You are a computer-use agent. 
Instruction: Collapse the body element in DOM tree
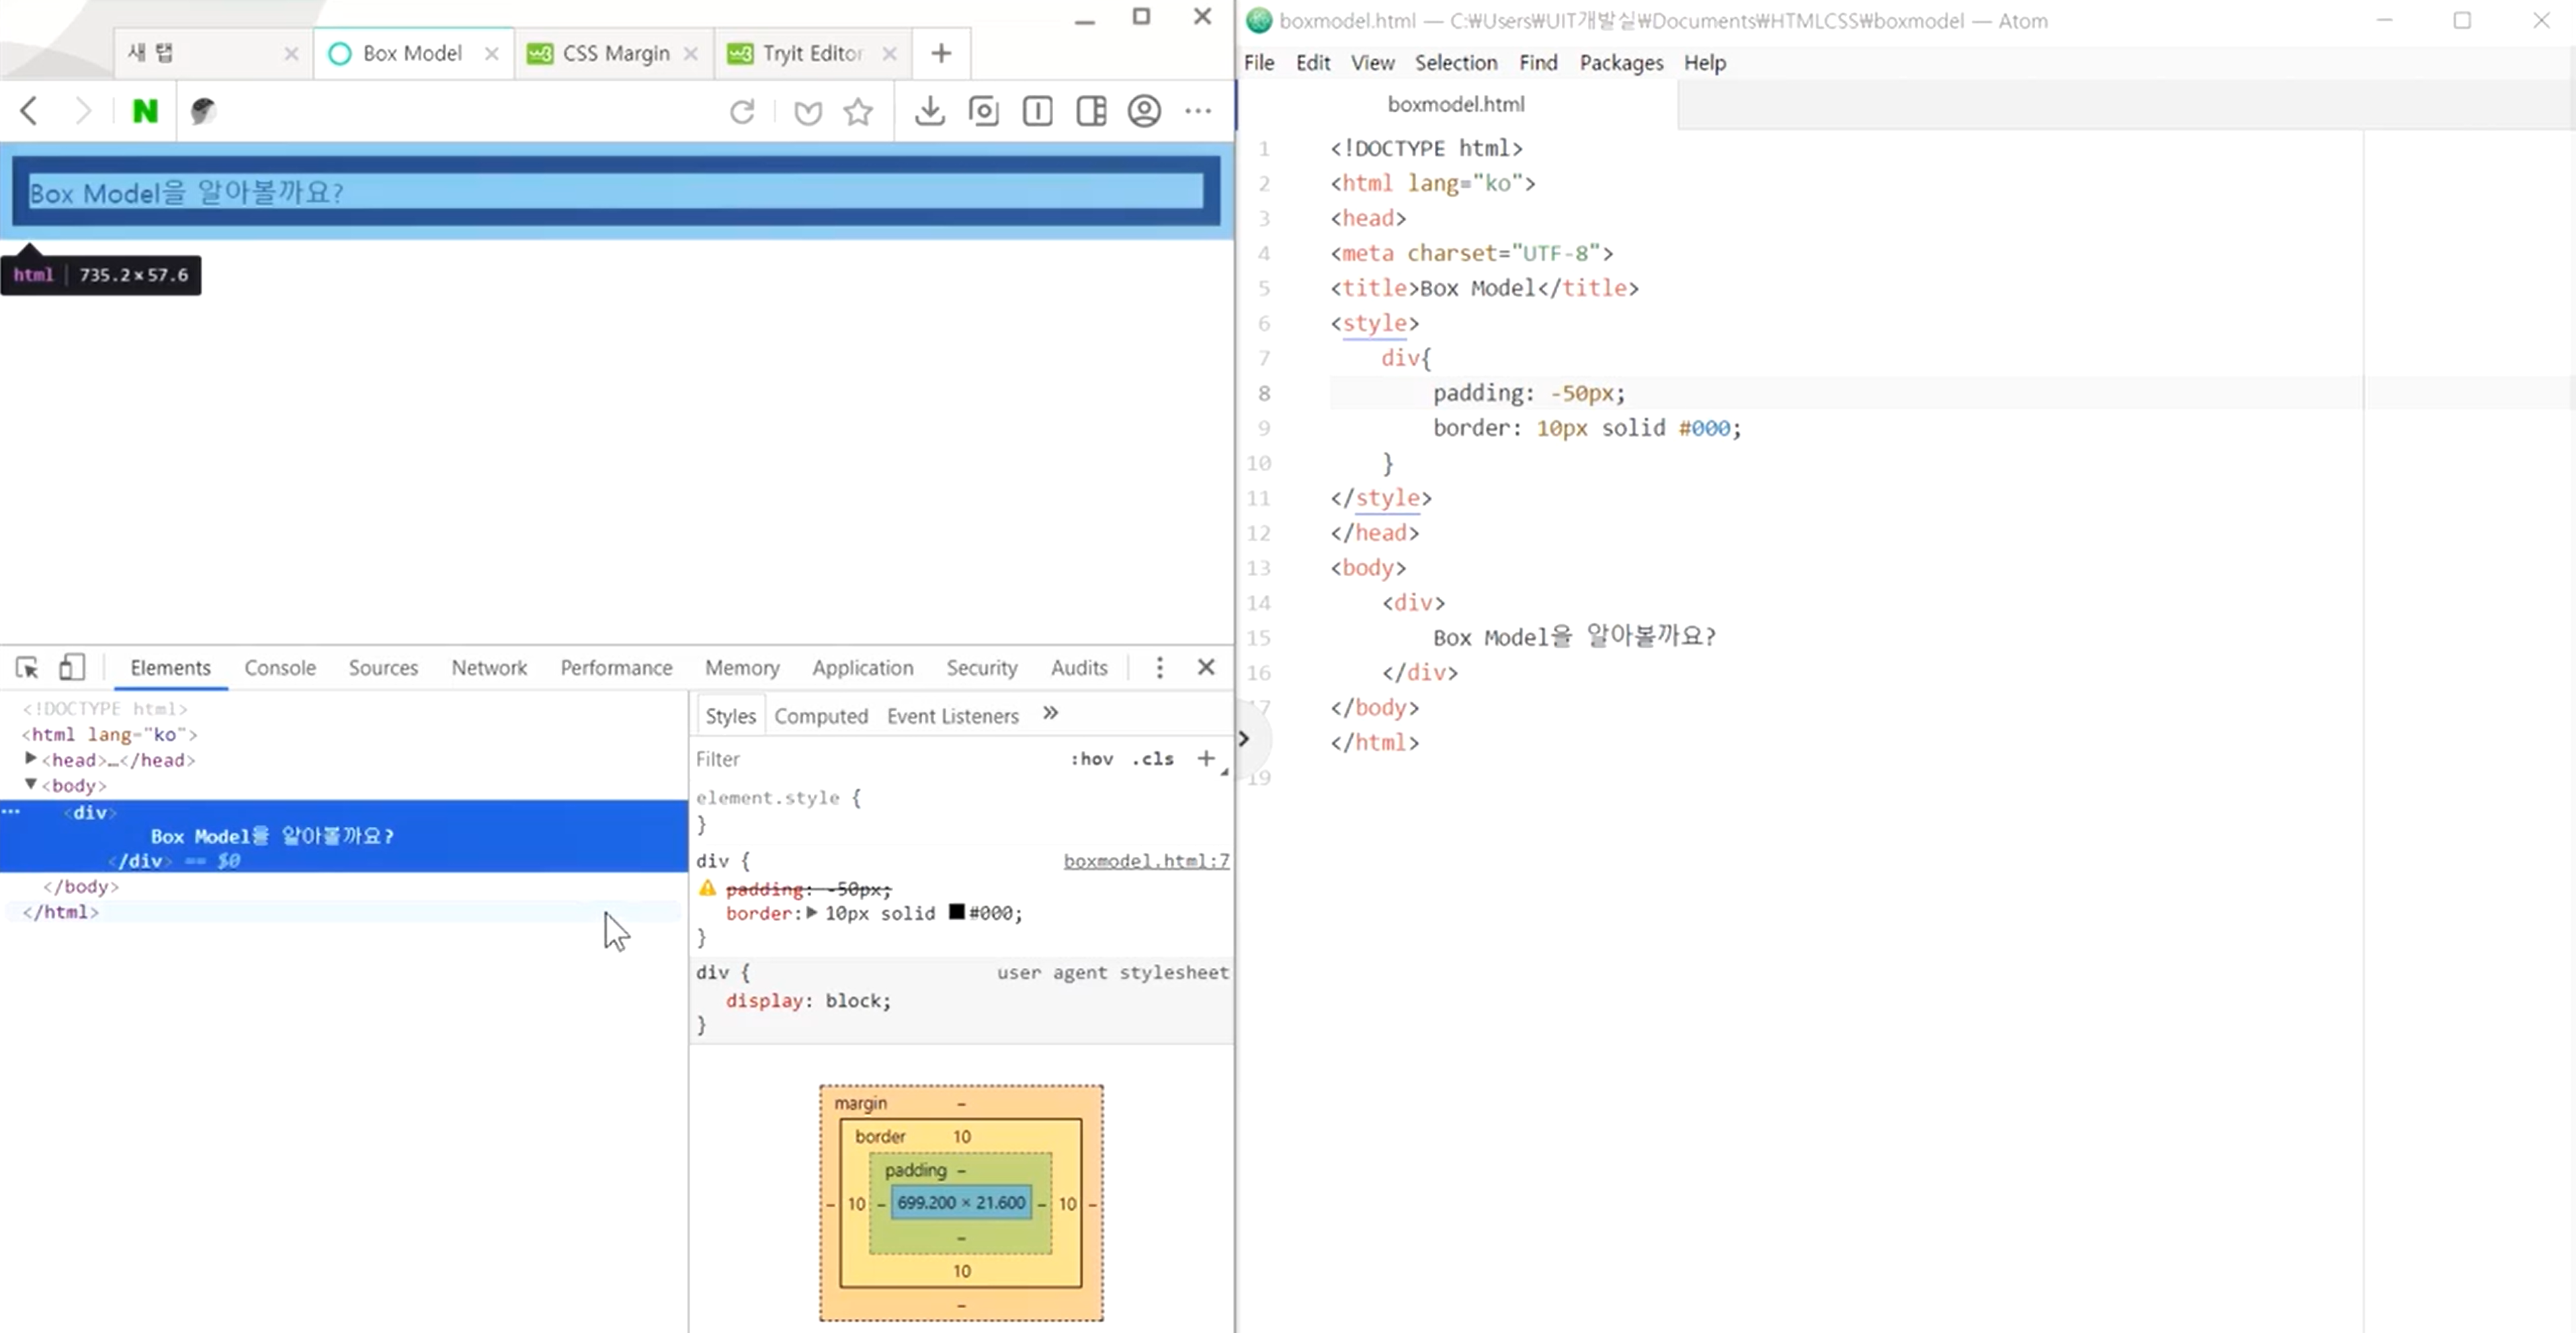(x=31, y=785)
